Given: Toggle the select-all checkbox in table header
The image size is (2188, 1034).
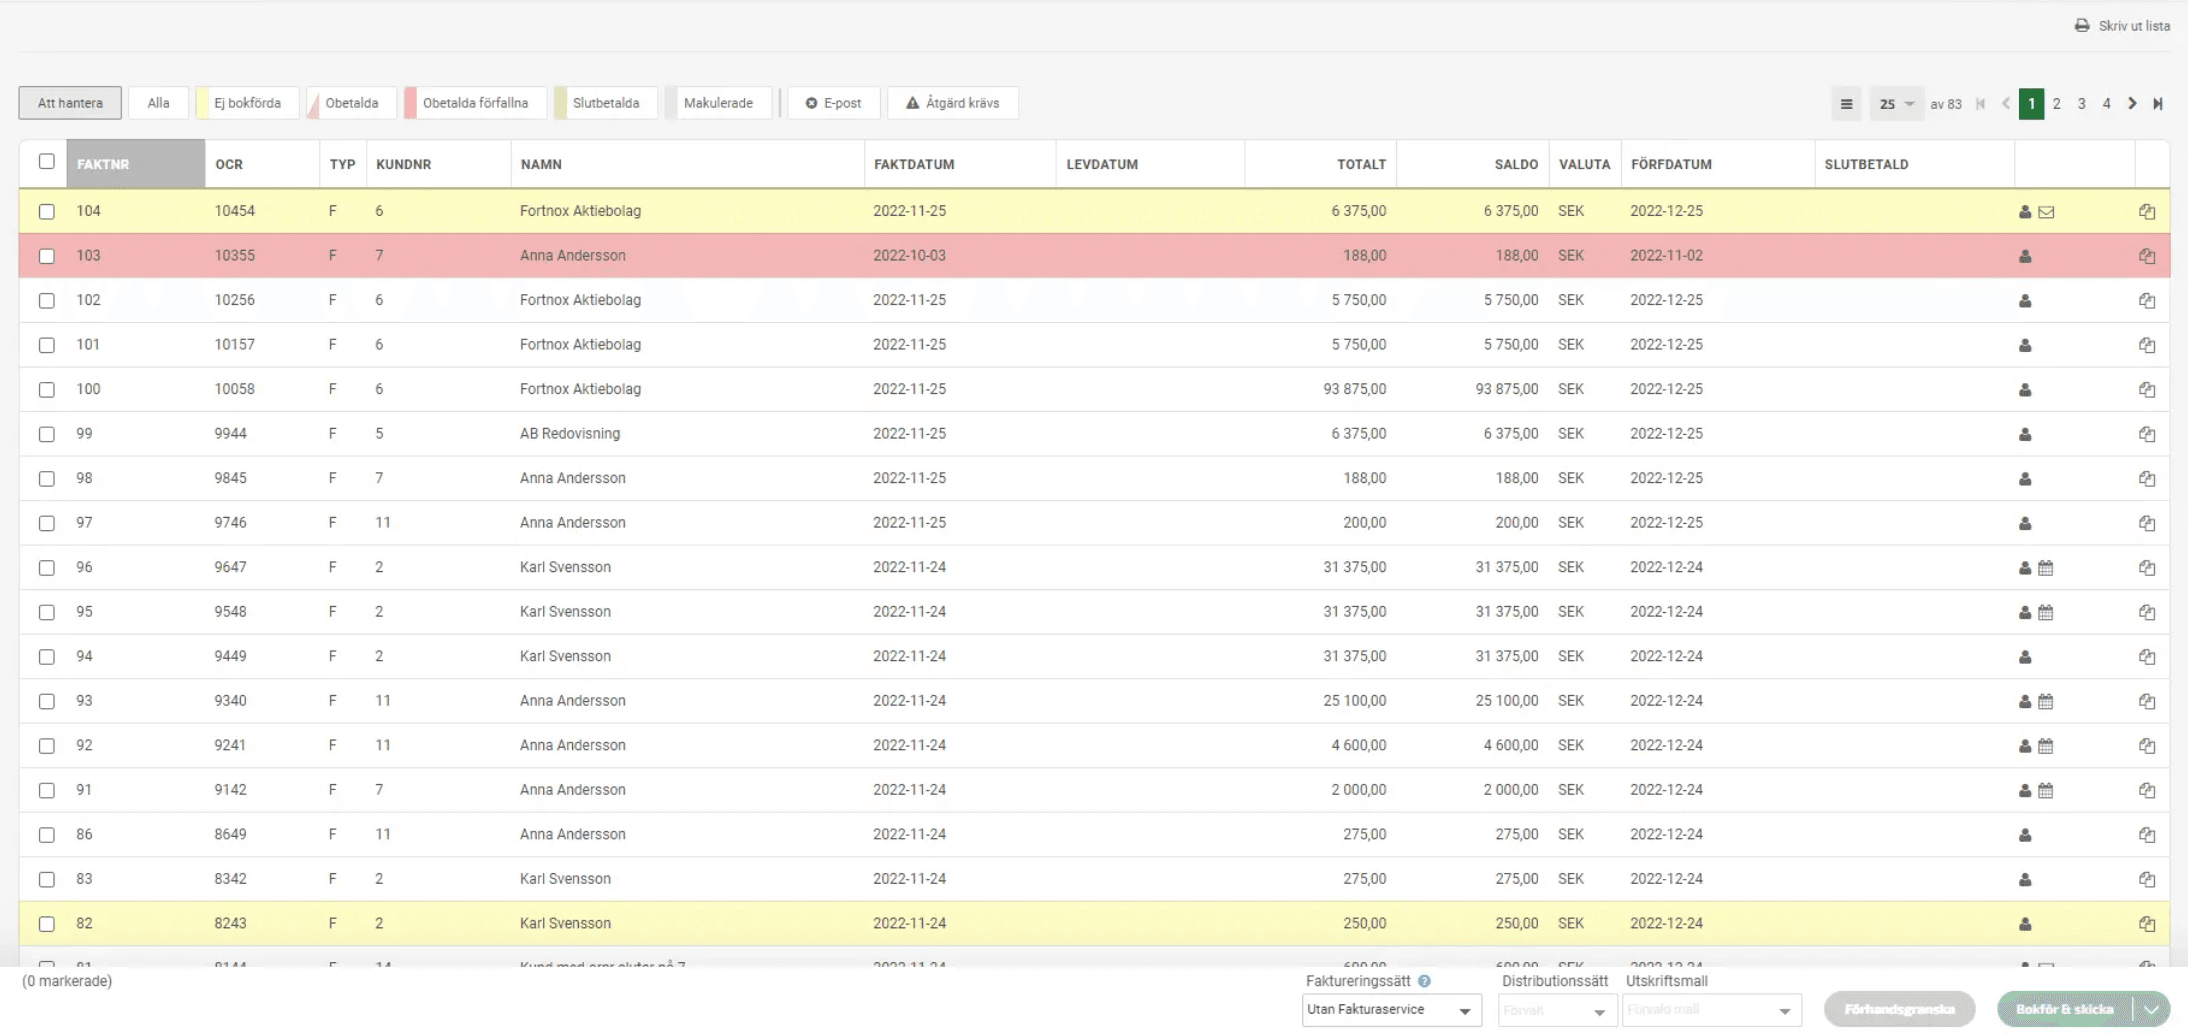Looking at the screenshot, I should tap(46, 161).
